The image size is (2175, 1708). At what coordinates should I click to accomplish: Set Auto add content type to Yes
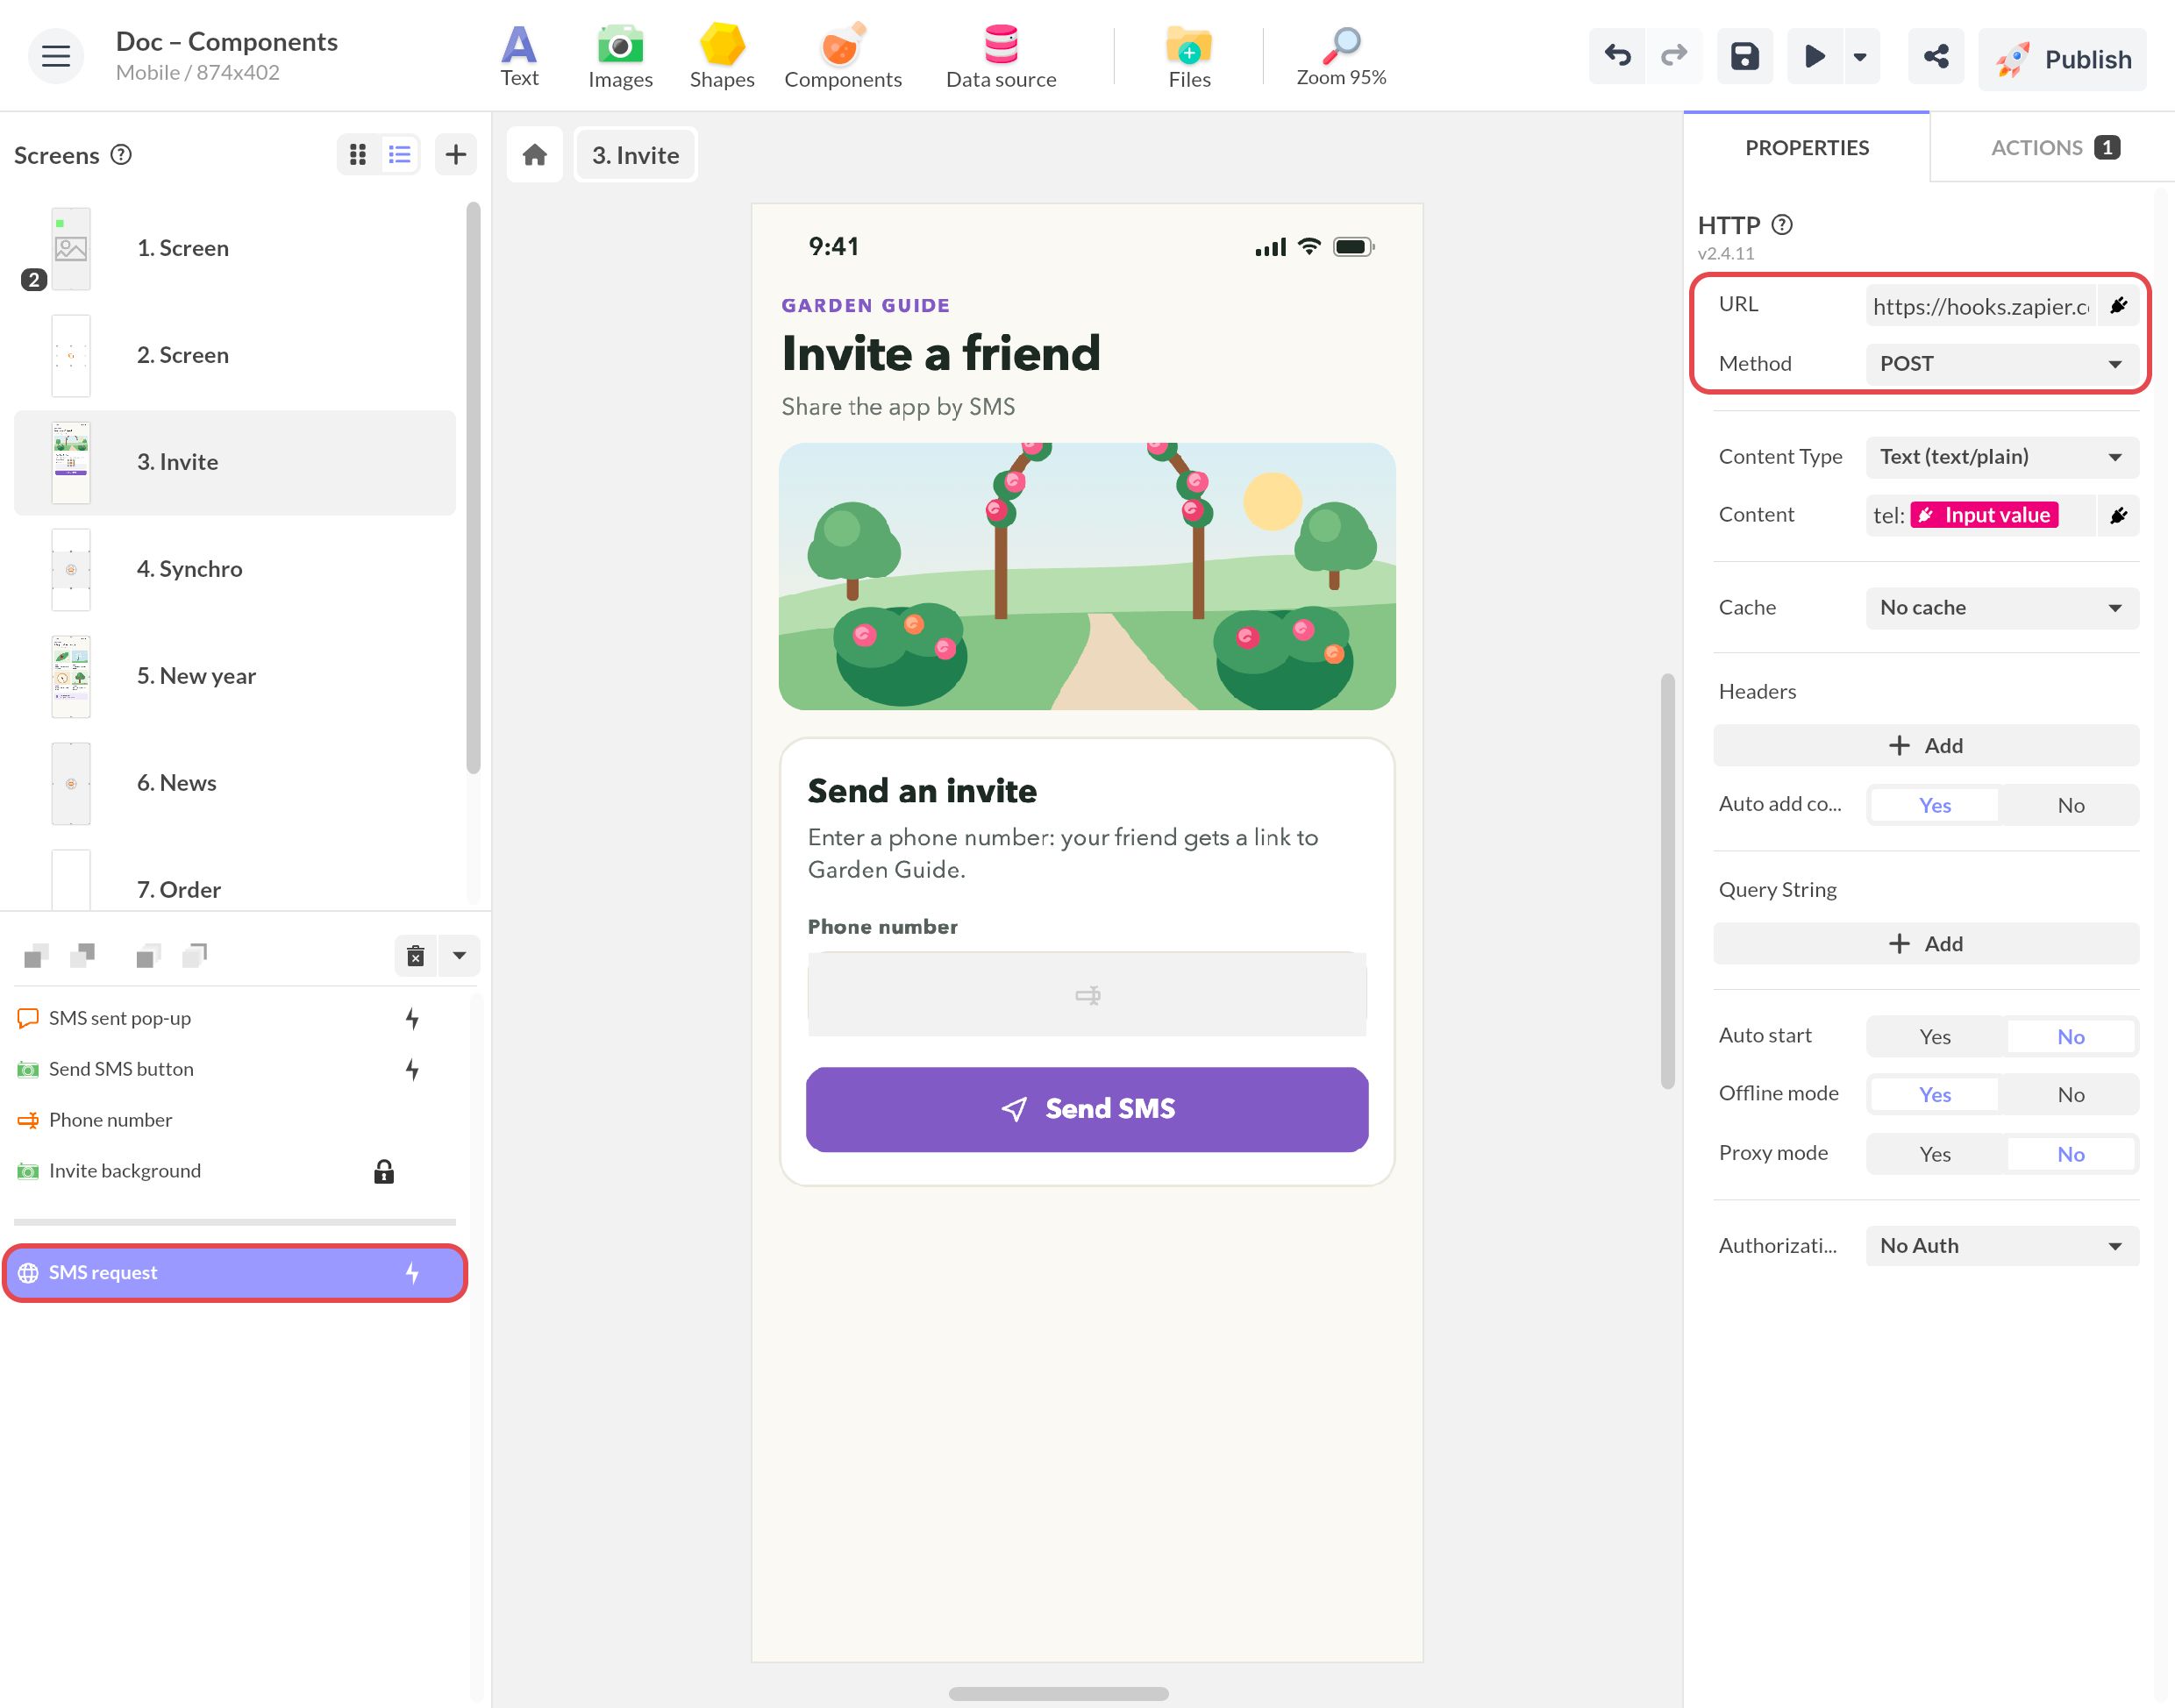click(1934, 805)
